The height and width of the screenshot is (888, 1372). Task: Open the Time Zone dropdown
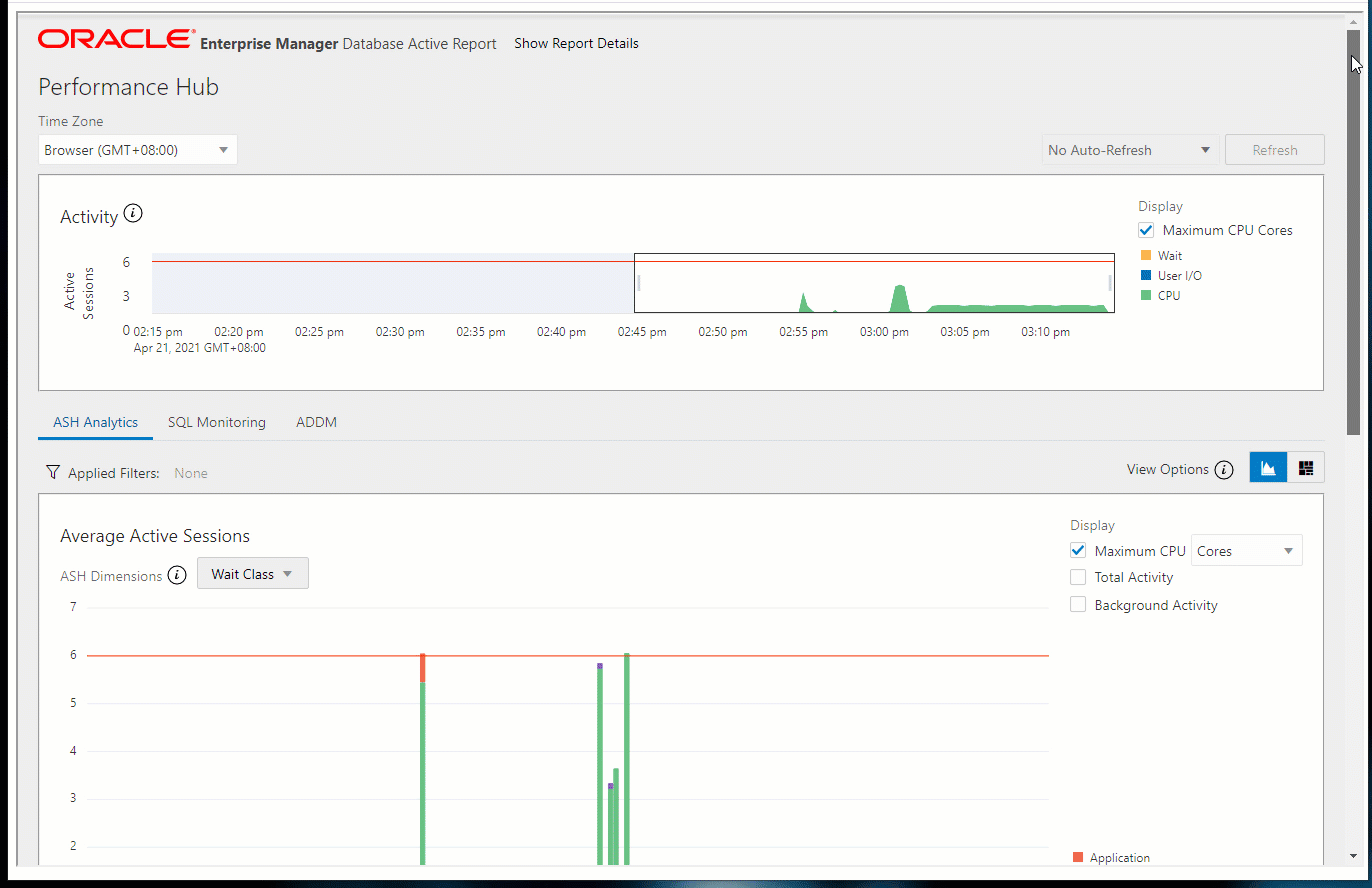[138, 150]
